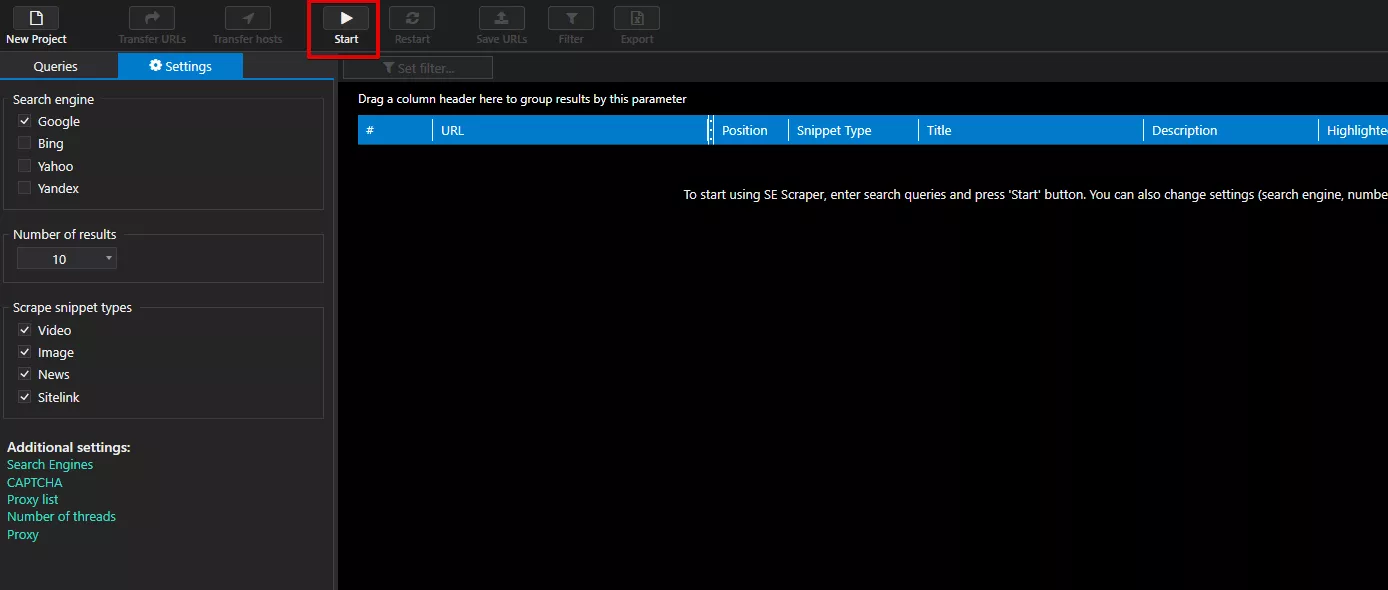Click the Save URLs toolbar icon
Viewport: 1388px width, 590px height.
502,18
